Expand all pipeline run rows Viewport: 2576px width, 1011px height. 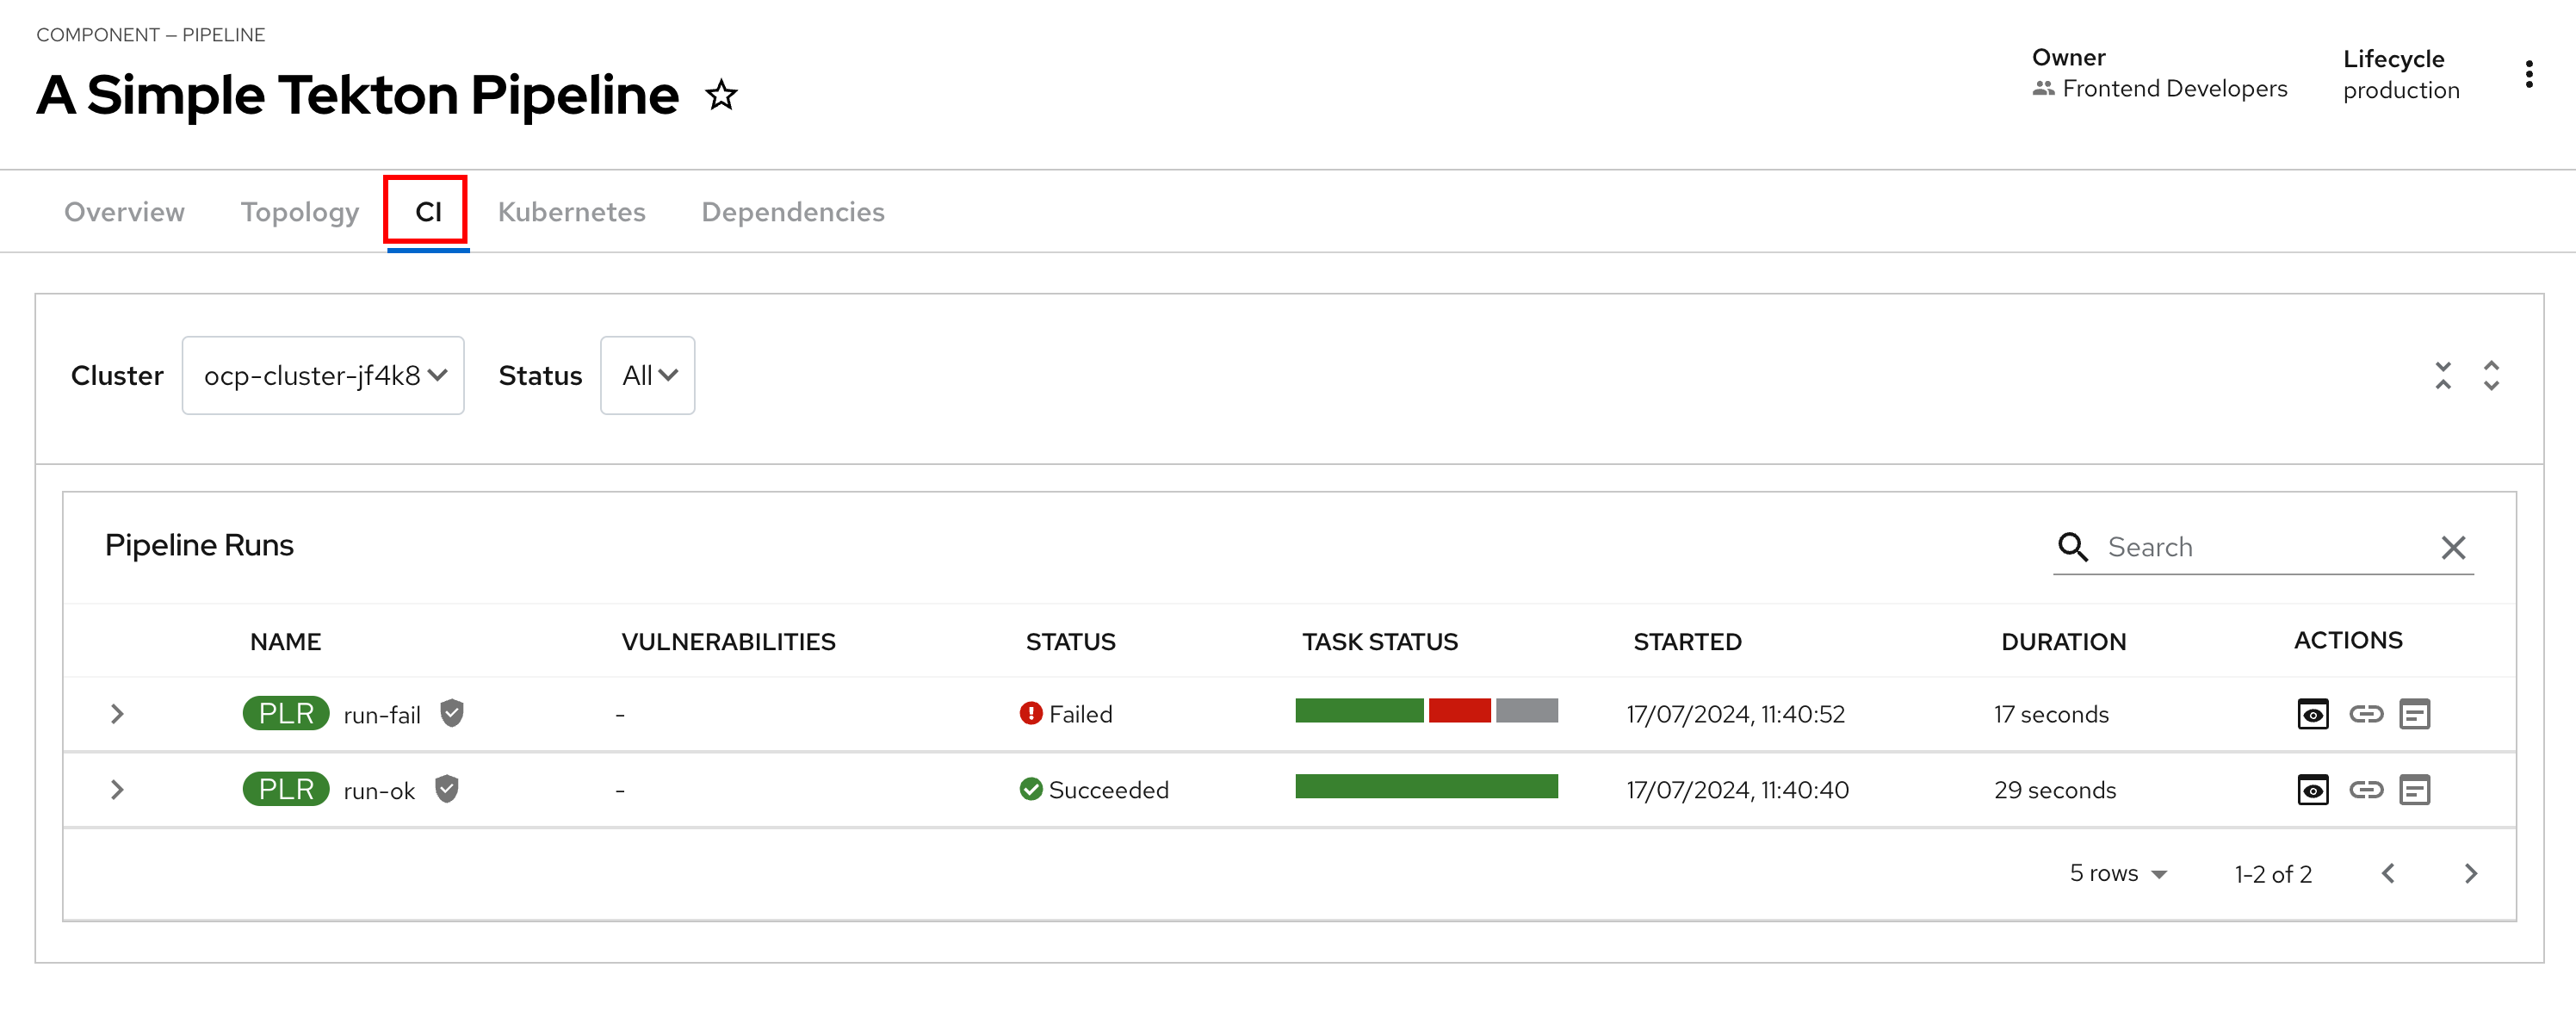tap(2491, 376)
